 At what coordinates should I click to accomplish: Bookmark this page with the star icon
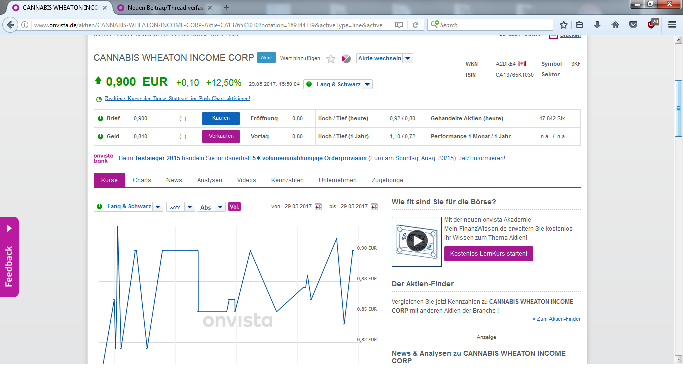tap(563, 25)
